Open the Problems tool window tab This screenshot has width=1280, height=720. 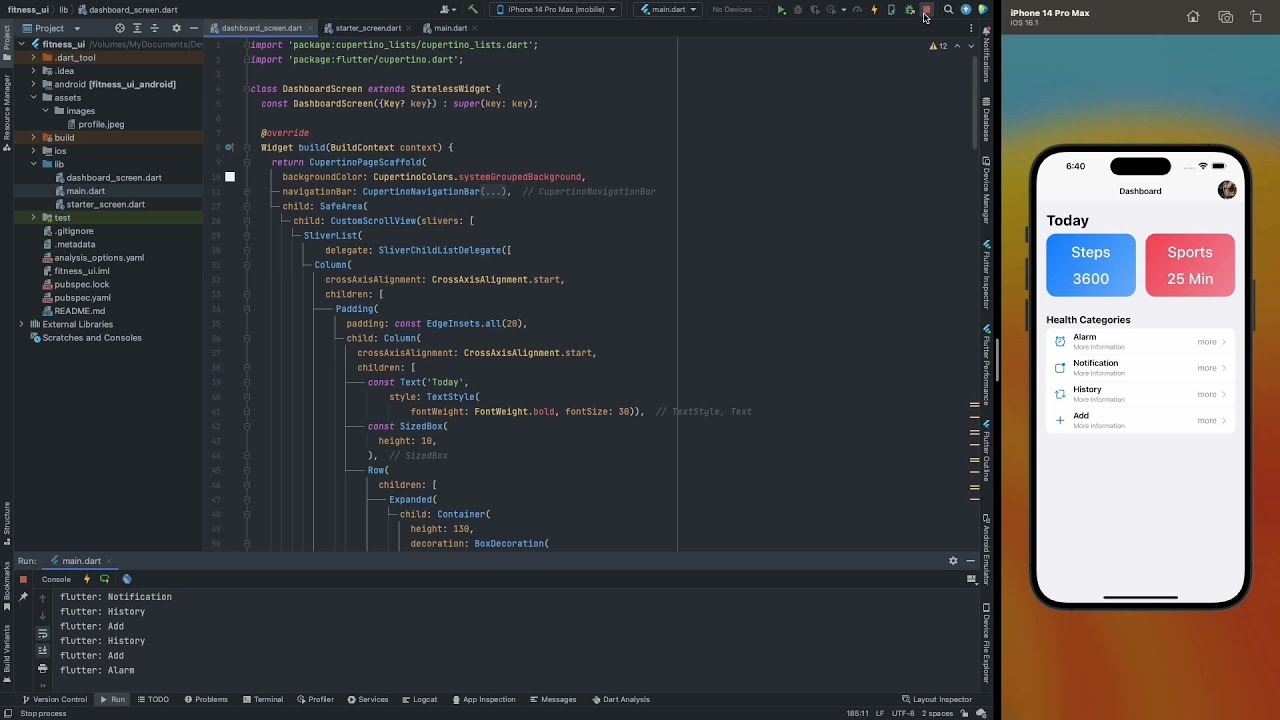[205, 700]
